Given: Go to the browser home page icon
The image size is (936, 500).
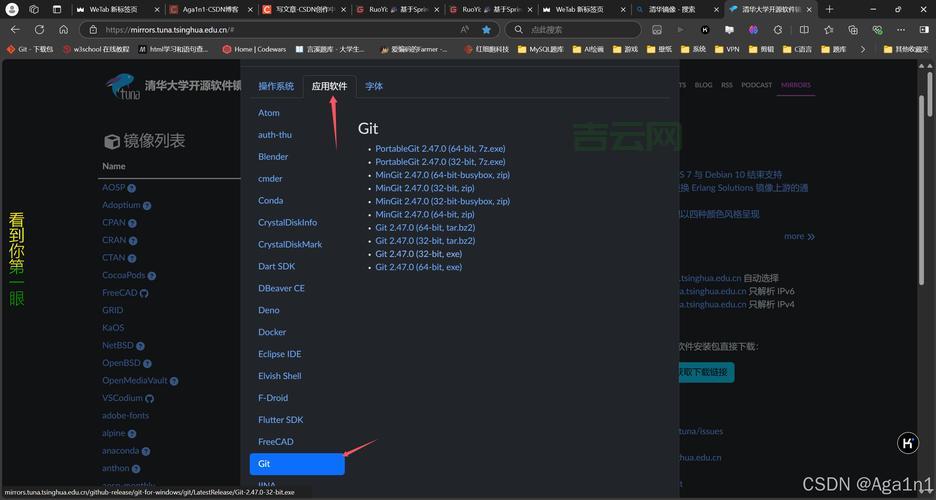Looking at the screenshot, I should click(64, 30).
